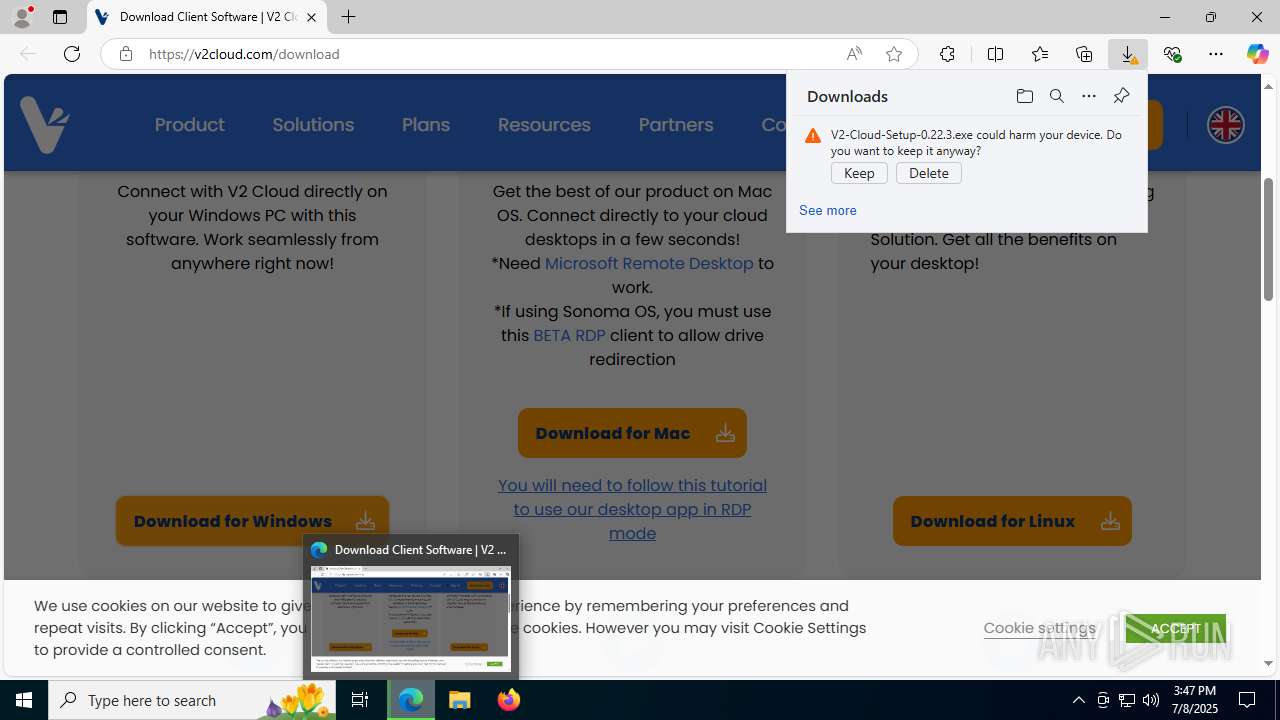
Task: Keep the V2-Cloud-Setup download
Action: [x=859, y=173]
